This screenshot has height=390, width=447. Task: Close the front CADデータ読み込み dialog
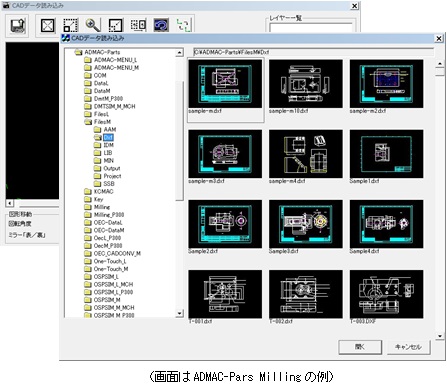click(x=439, y=39)
